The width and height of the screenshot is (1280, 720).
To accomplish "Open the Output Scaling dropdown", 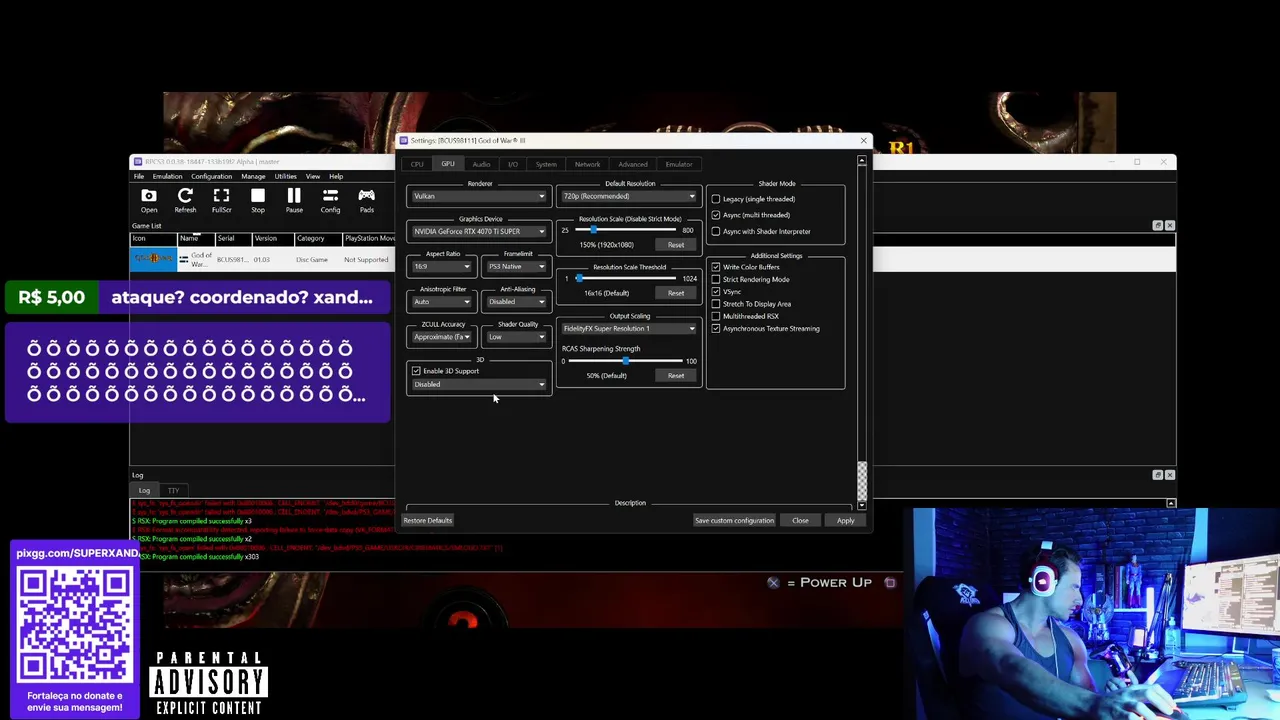I will [x=629, y=328].
